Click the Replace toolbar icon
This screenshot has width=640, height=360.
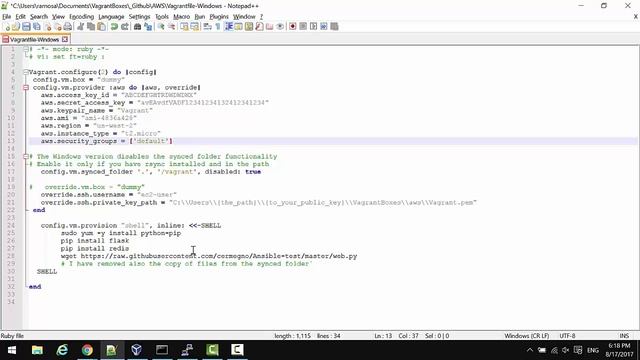pos(148,27)
